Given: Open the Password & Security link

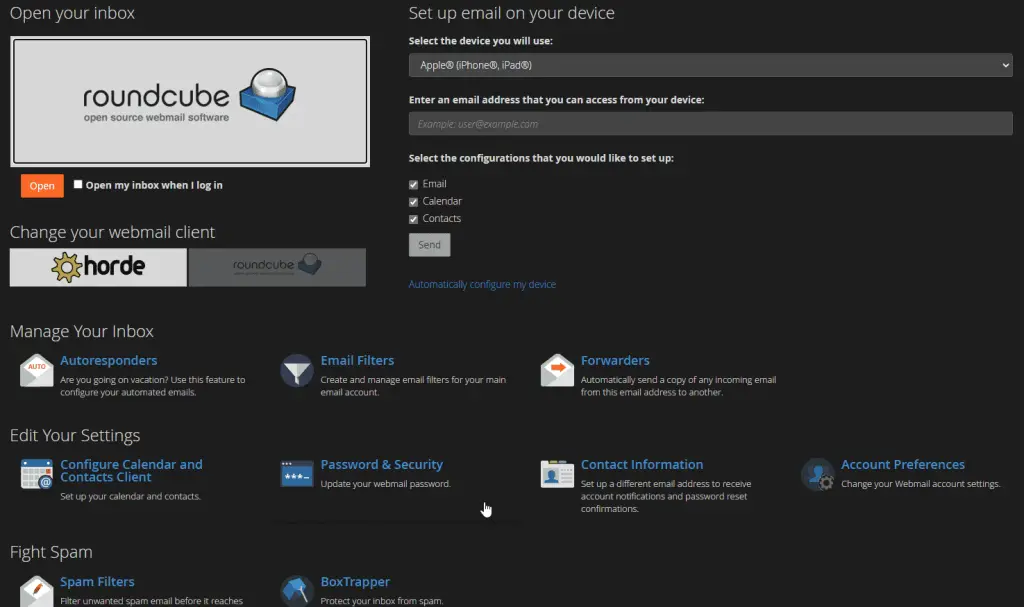Looking at the screenshot, I should [381, 465].
